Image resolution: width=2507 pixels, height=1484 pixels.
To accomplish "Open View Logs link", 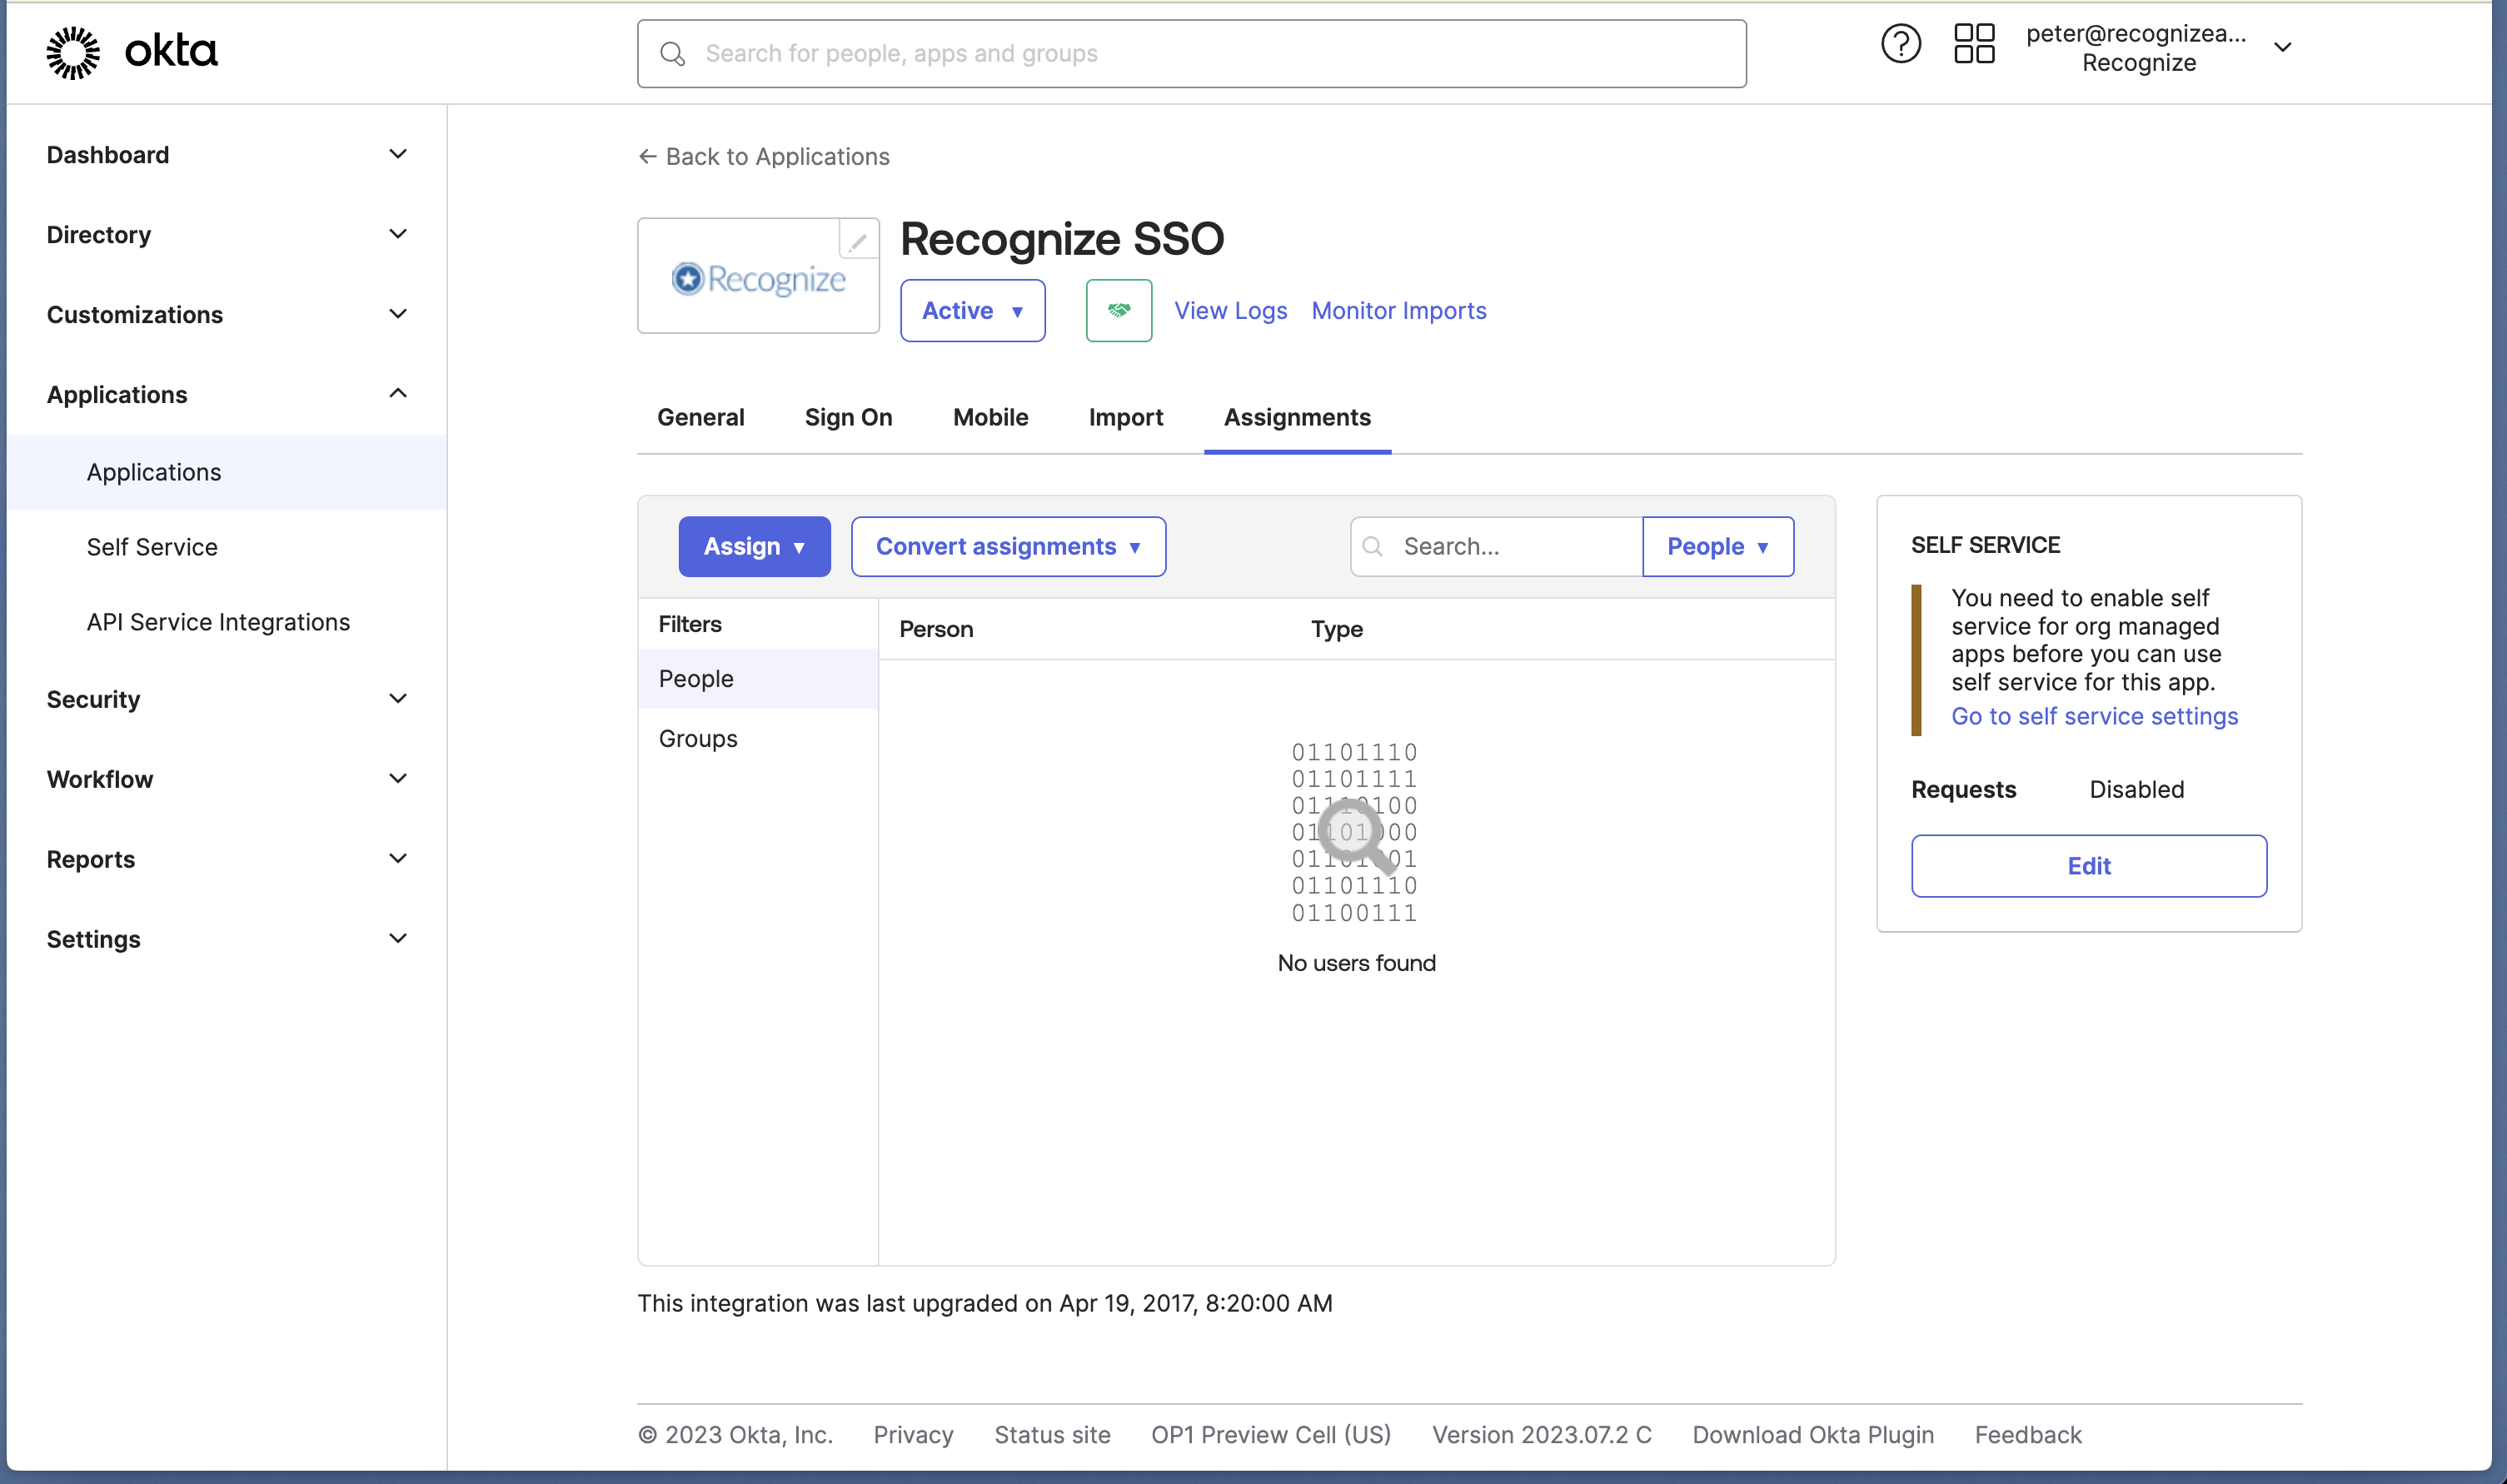I will tap(1230, 311).
